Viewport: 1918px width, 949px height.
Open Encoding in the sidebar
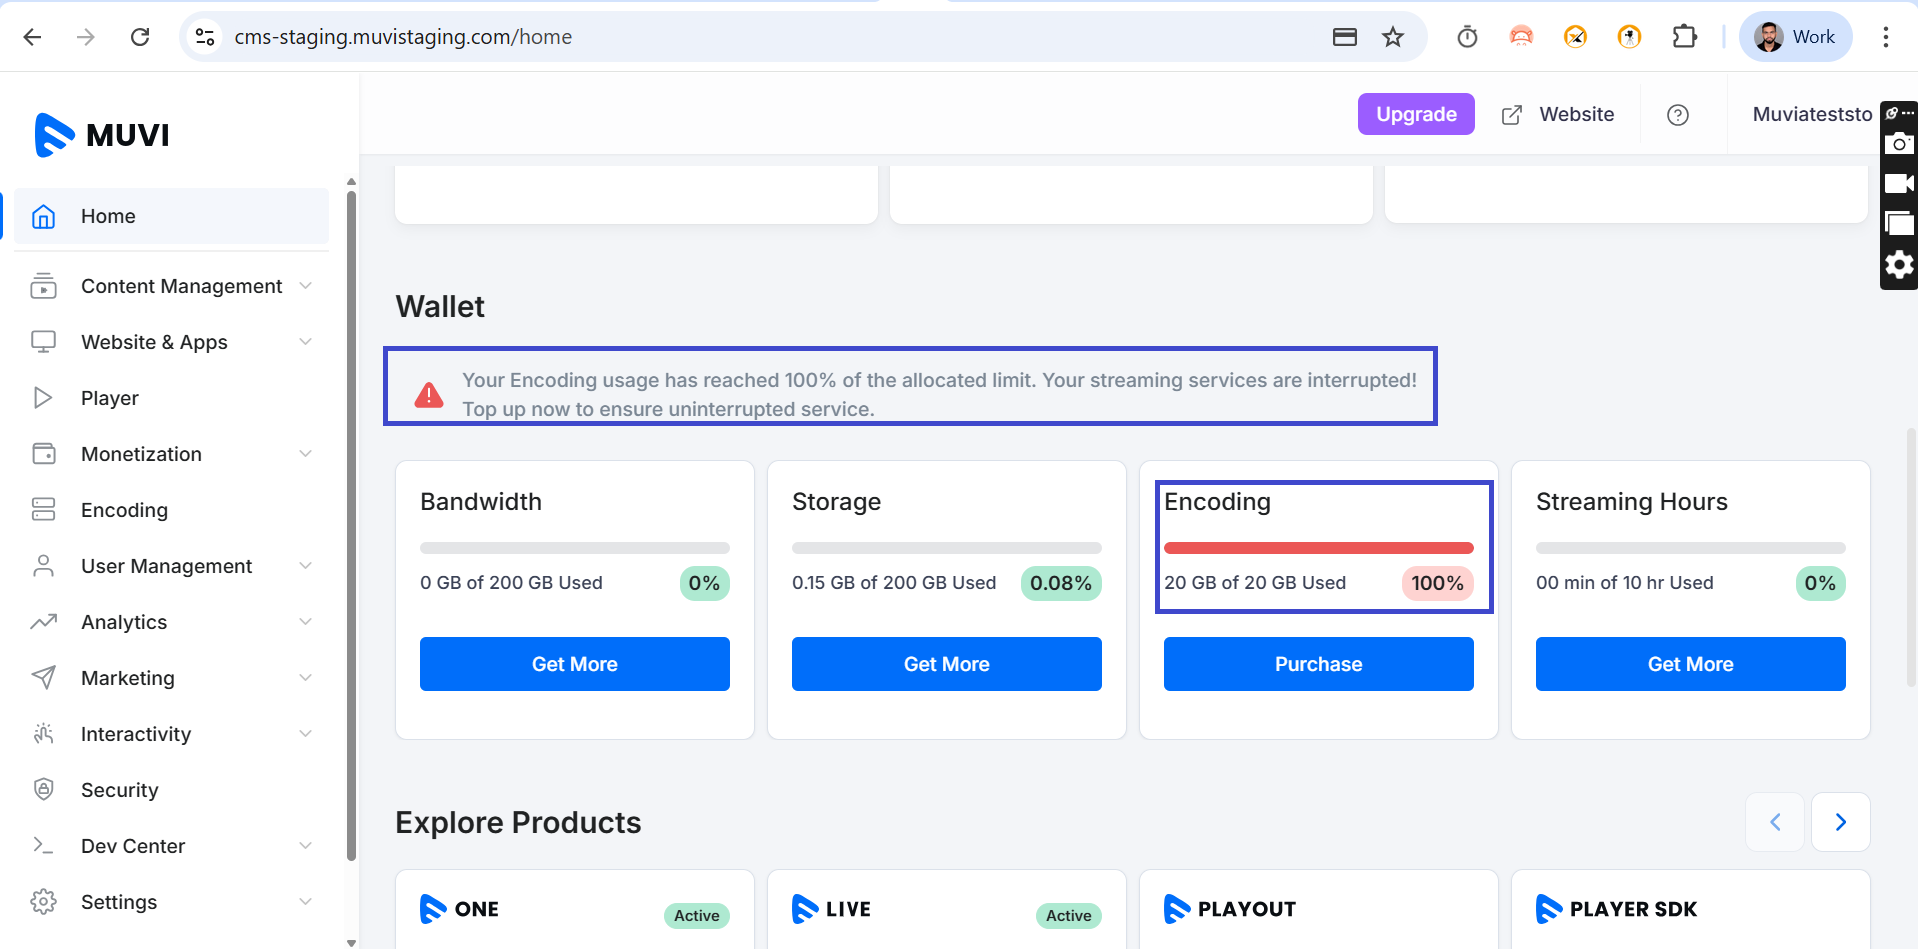(124, 510)
